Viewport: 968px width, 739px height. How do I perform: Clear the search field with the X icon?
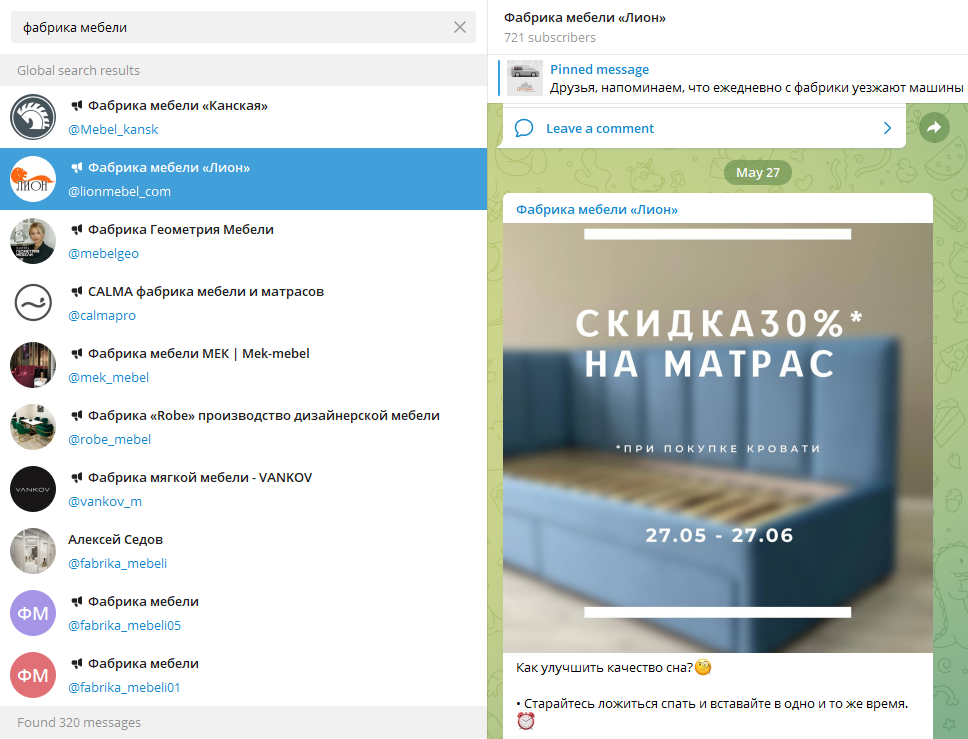pyautogui.click(x=460, y=27)
